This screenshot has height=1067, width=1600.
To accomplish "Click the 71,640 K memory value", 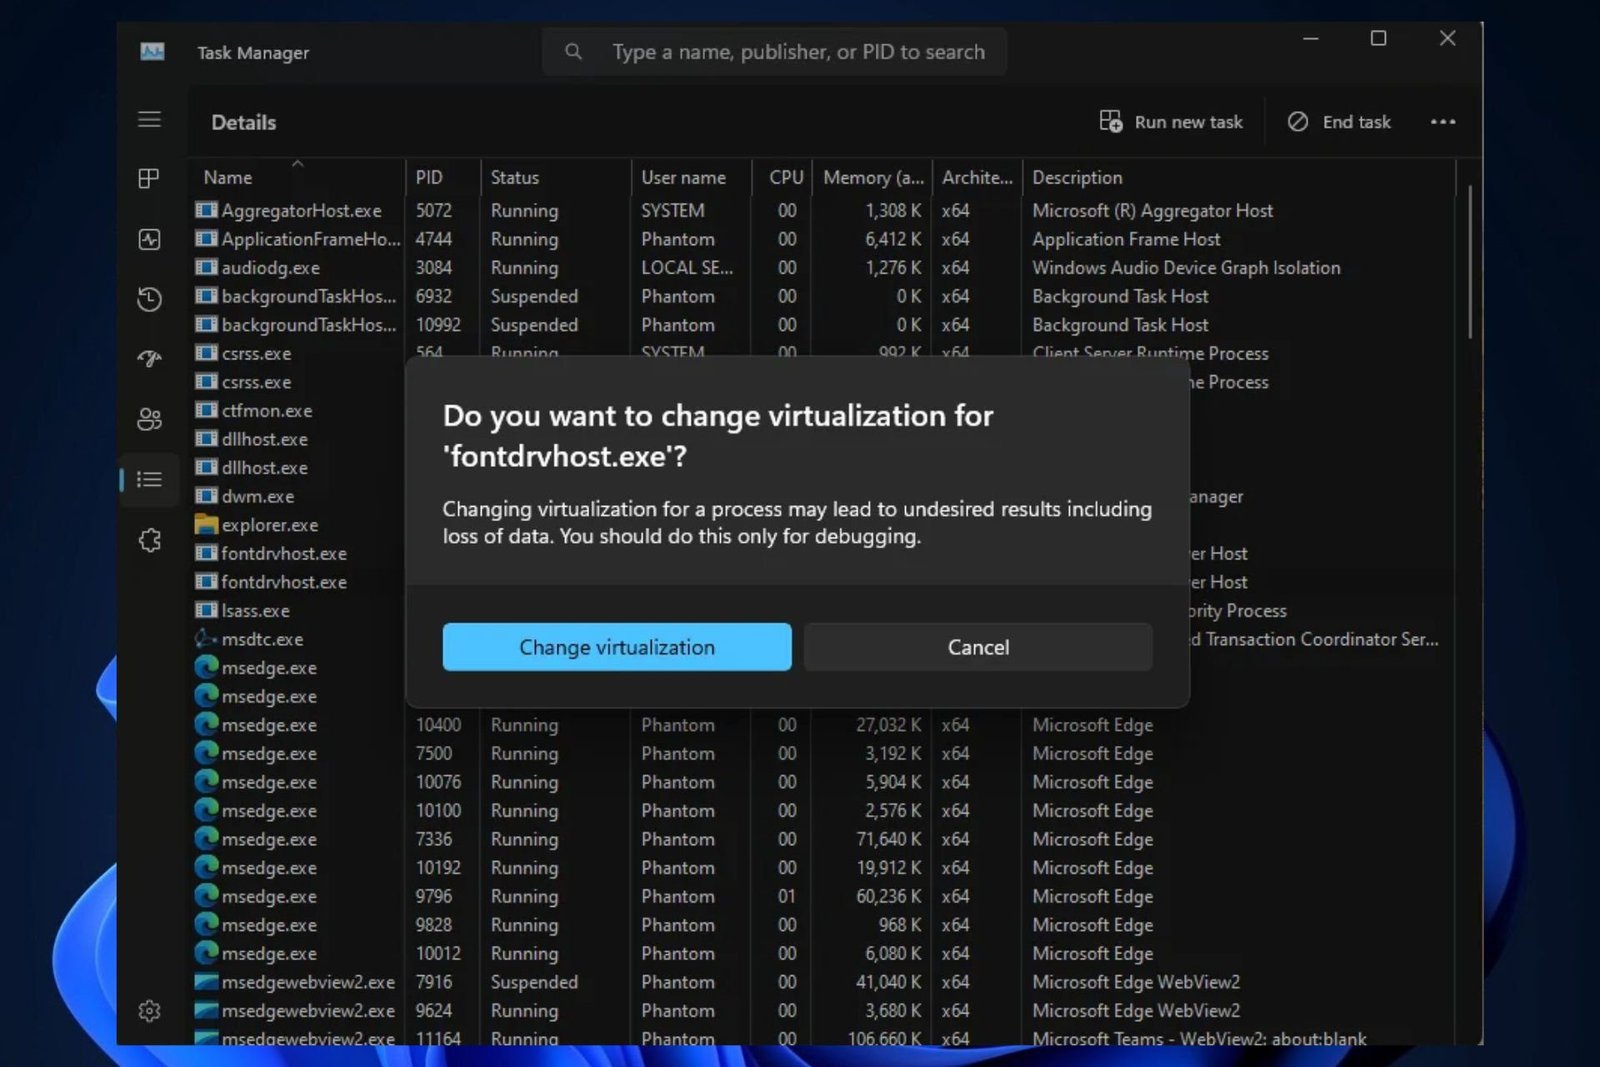I will [888, 839].
